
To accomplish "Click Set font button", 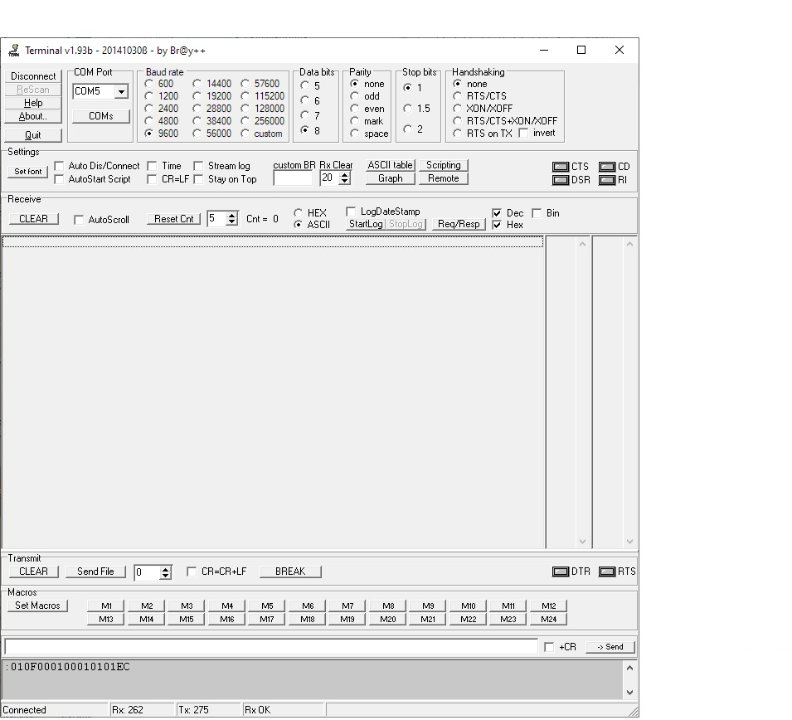I will [28, 171].
